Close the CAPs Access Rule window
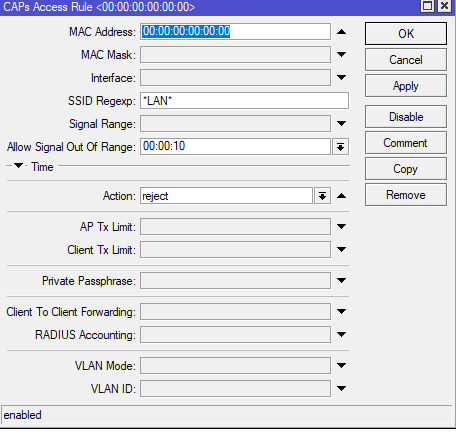Screen dimensions: 456x435 click(445, 6)
